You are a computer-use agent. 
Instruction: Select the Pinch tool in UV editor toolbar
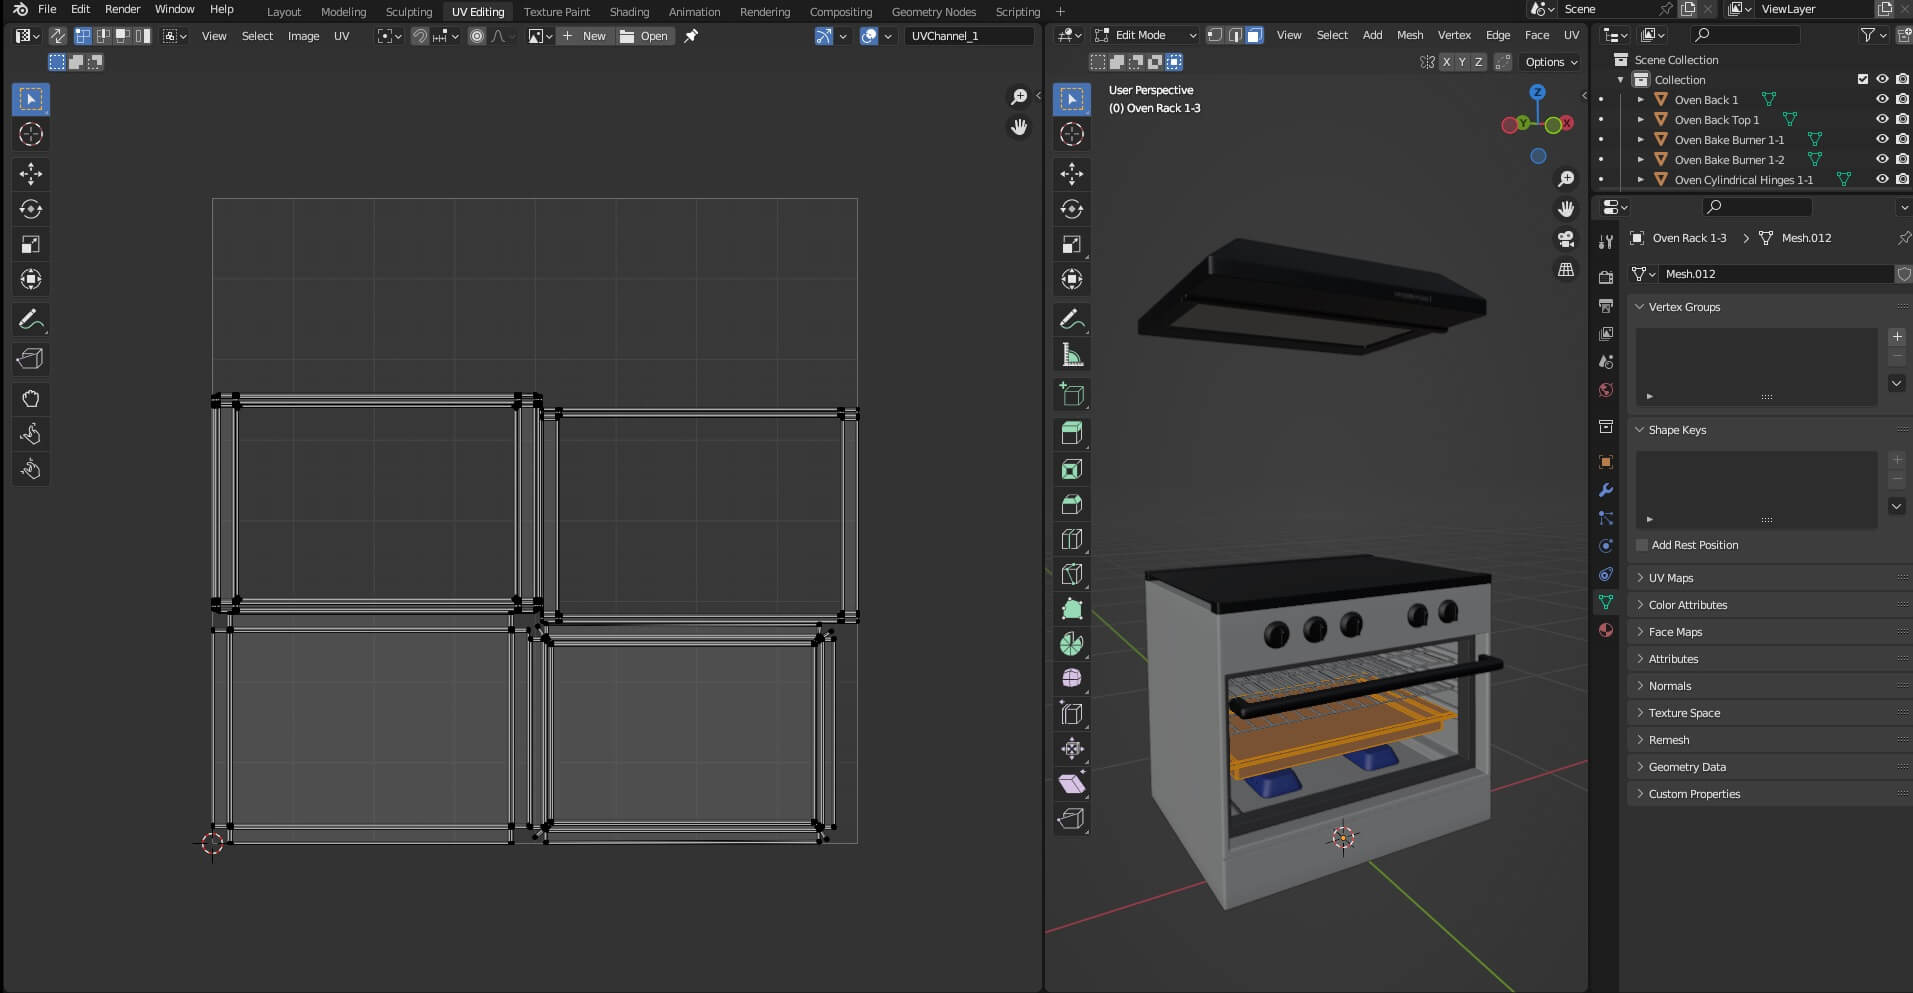pyautogui.click(x=31, y=469)
